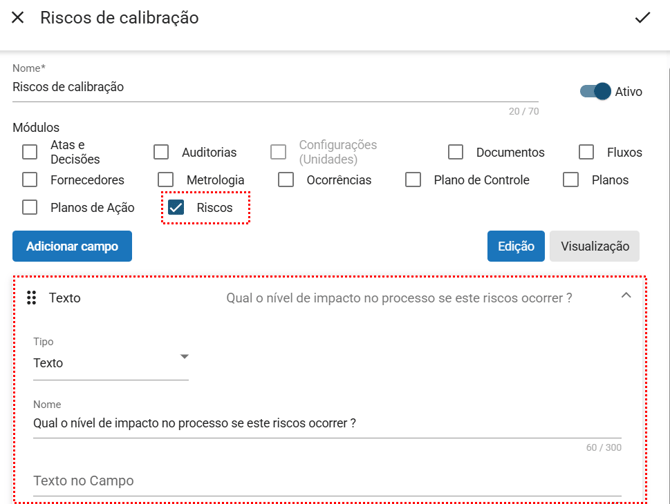Tick the Atas e Decisões checkbox

[x=30, y=152]
